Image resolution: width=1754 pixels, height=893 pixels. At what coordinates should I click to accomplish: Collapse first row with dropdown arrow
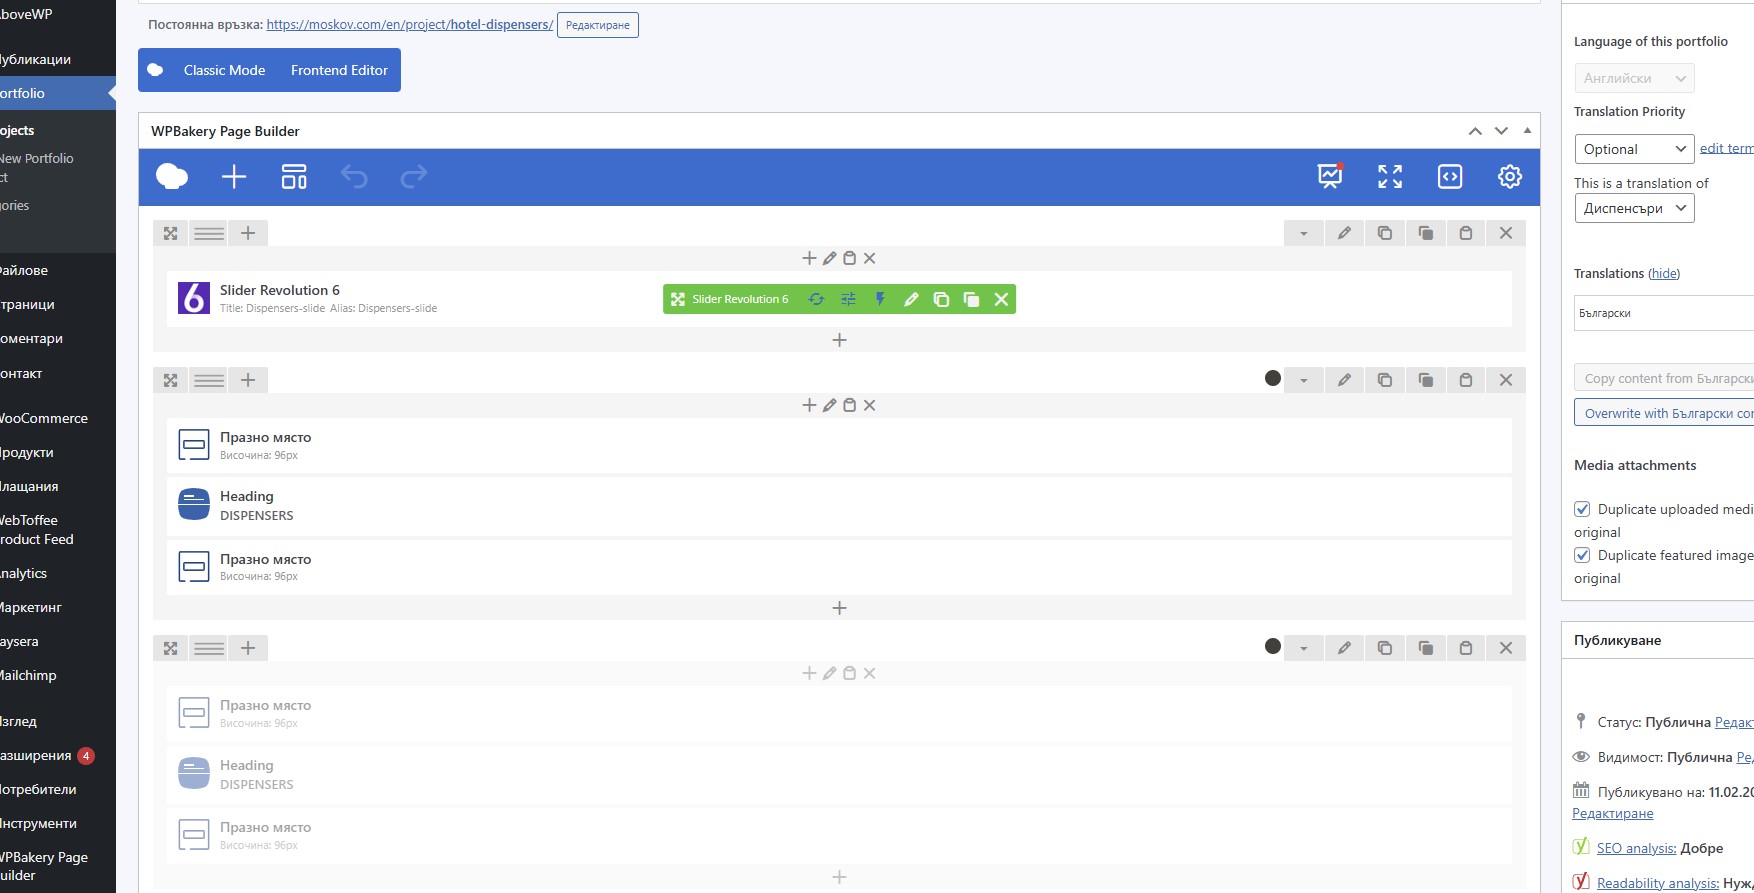pos(1304,233)
